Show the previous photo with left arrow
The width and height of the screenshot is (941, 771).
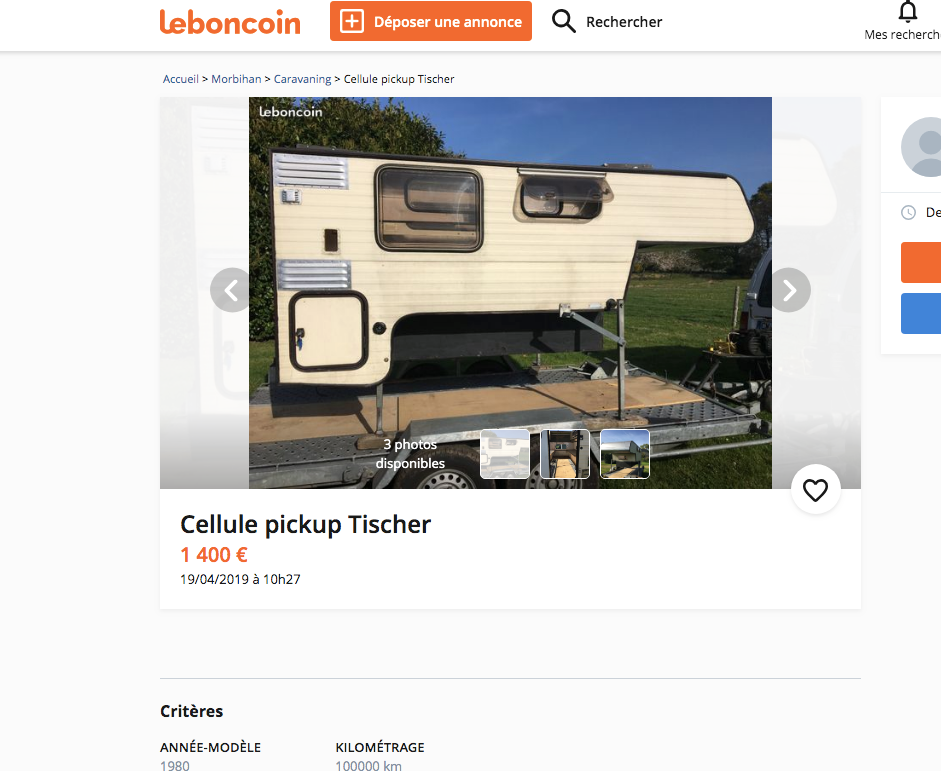tap(232, 290)
